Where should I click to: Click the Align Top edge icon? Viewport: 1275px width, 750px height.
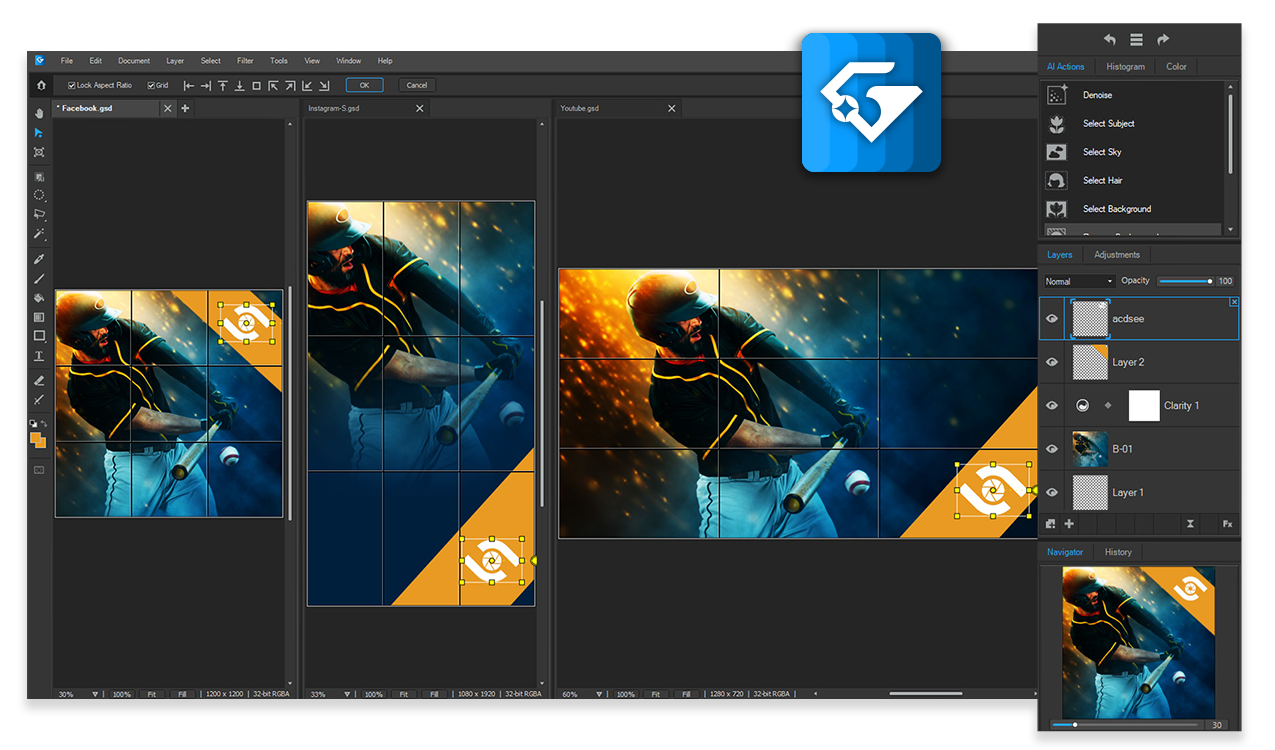point(222,86)
